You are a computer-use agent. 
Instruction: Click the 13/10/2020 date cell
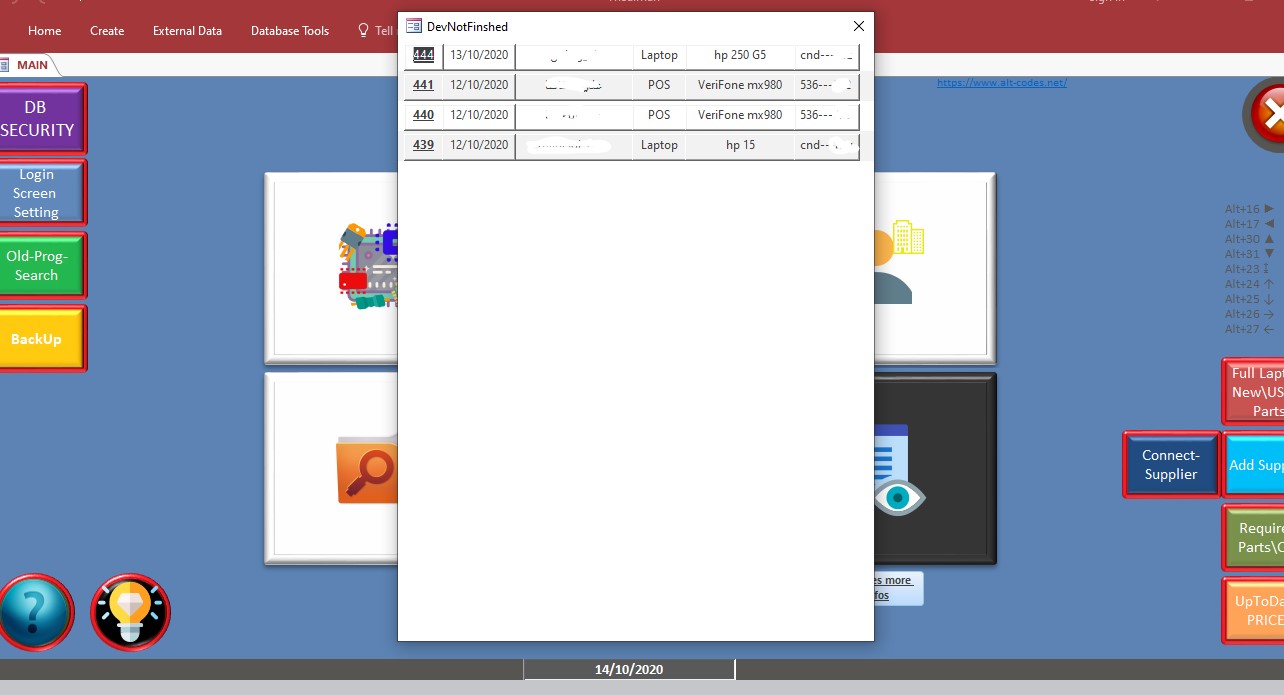[479, 55]
